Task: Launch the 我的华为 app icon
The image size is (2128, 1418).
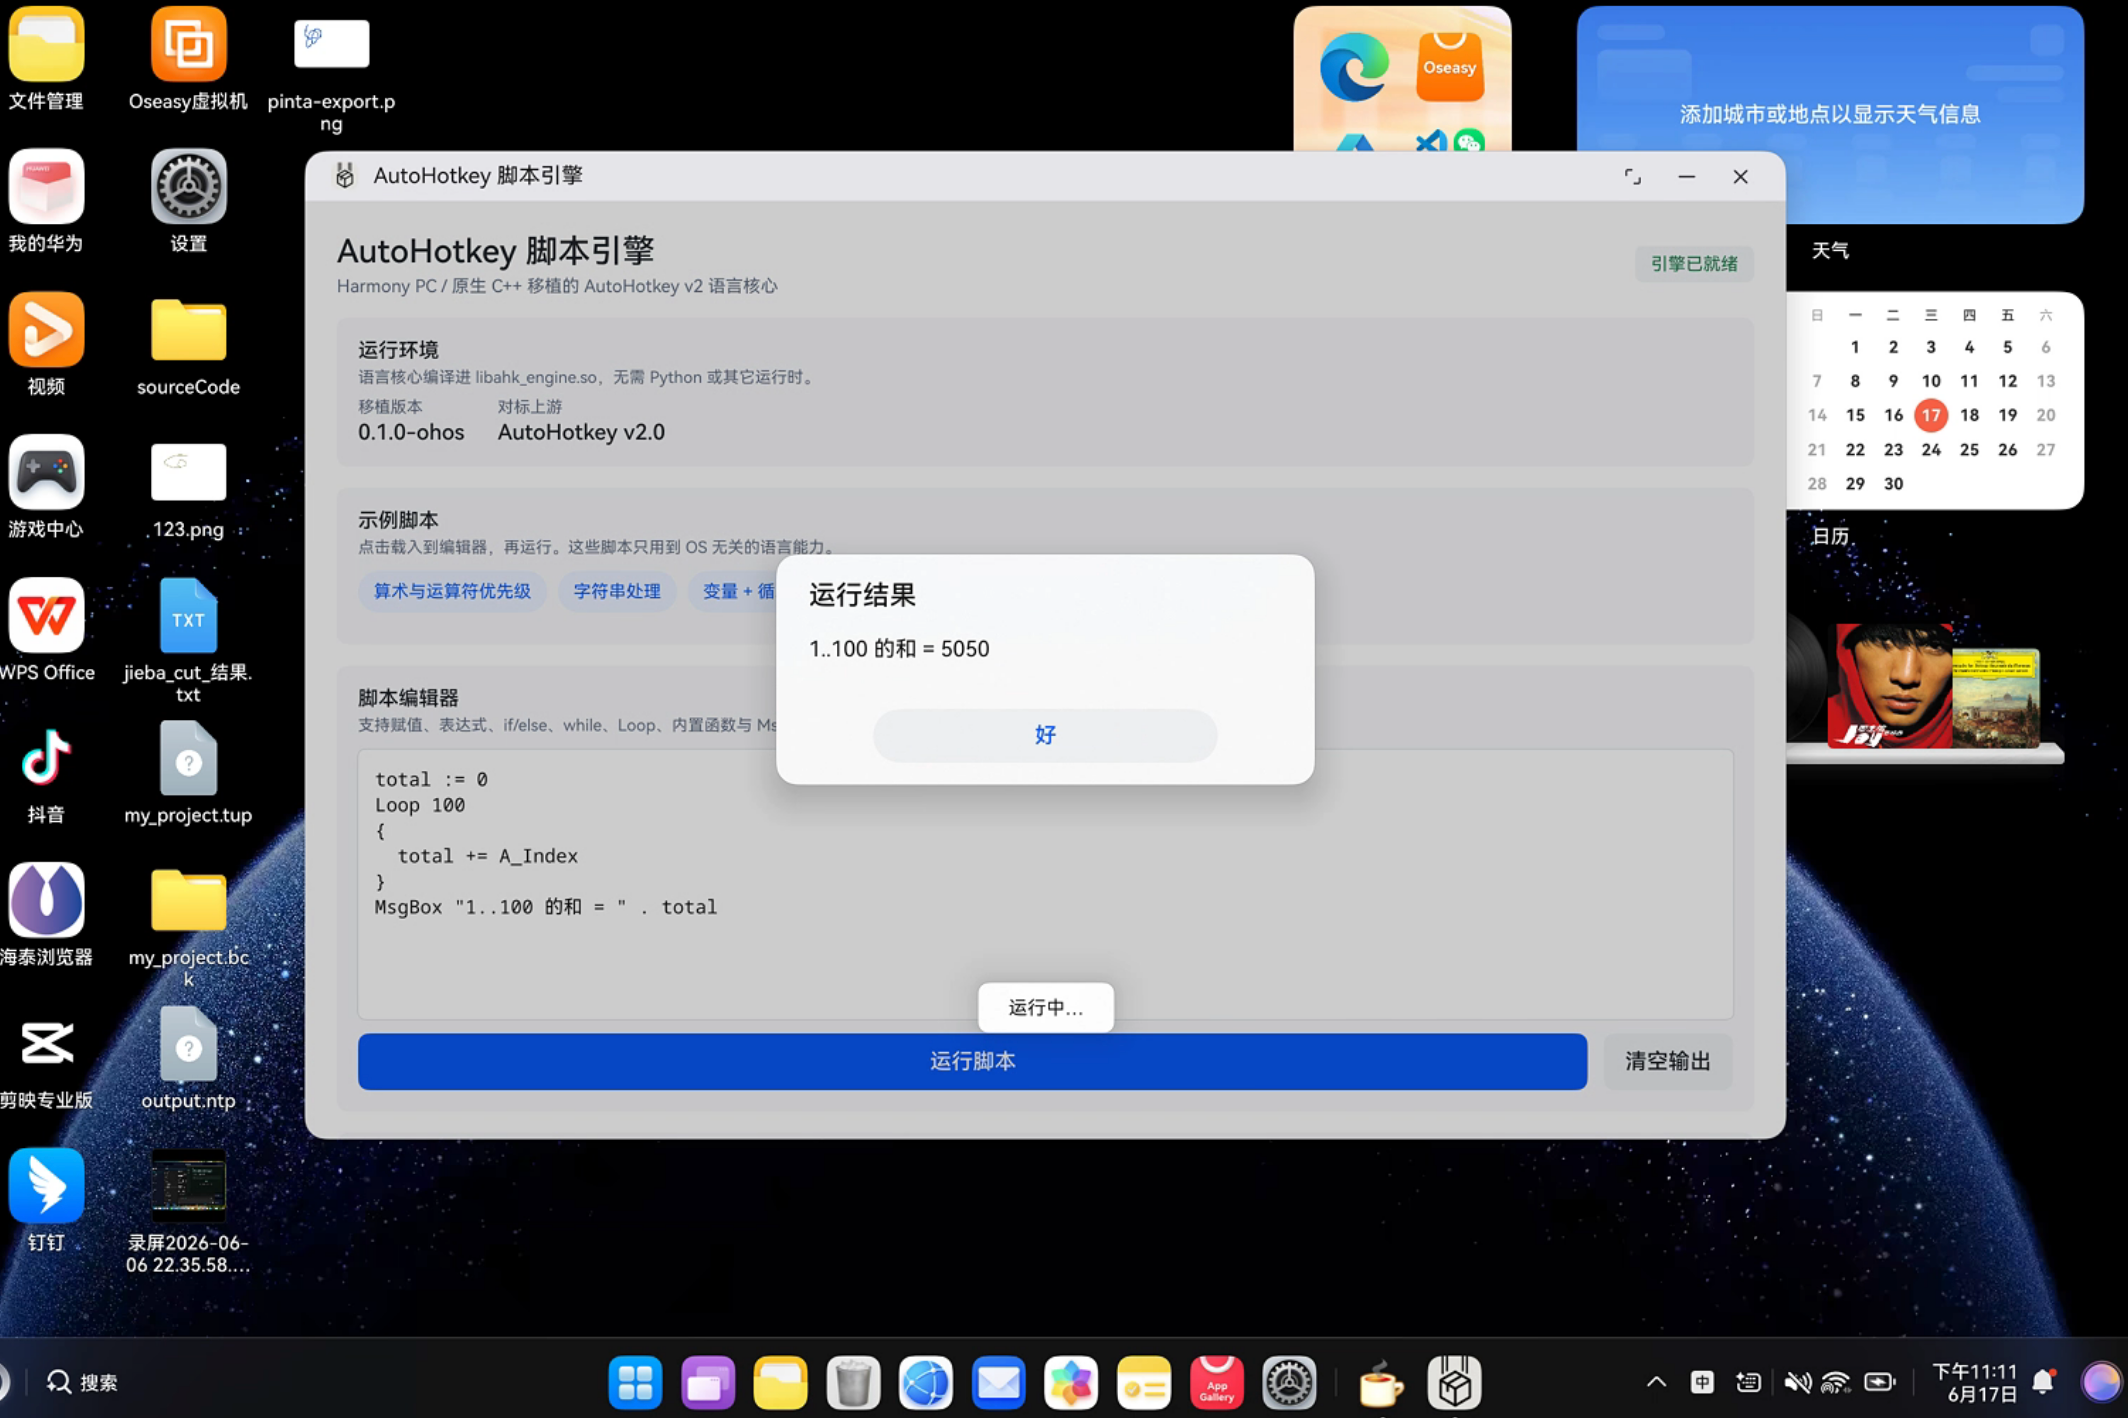Action: click(x=46, y=187)
